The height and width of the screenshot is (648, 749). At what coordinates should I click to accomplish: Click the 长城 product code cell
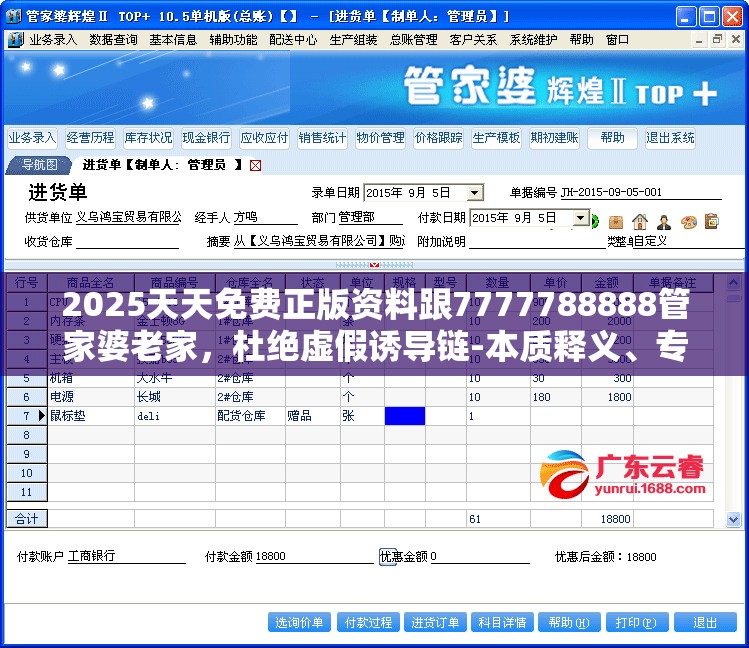175,397
